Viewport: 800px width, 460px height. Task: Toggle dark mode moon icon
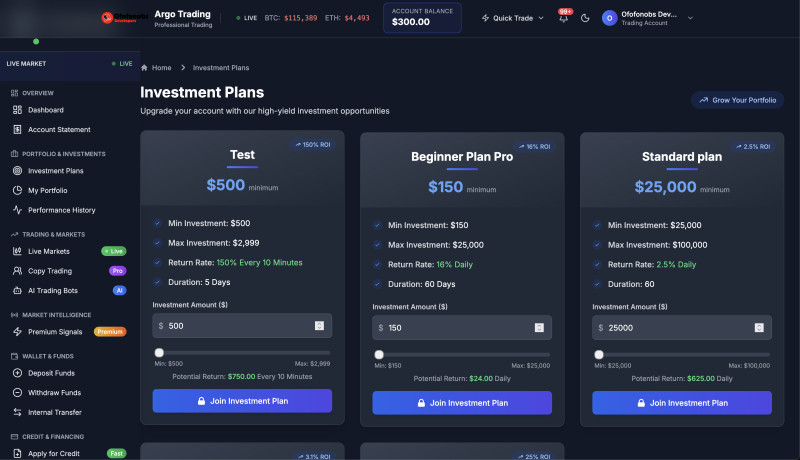tap(585, 18)
